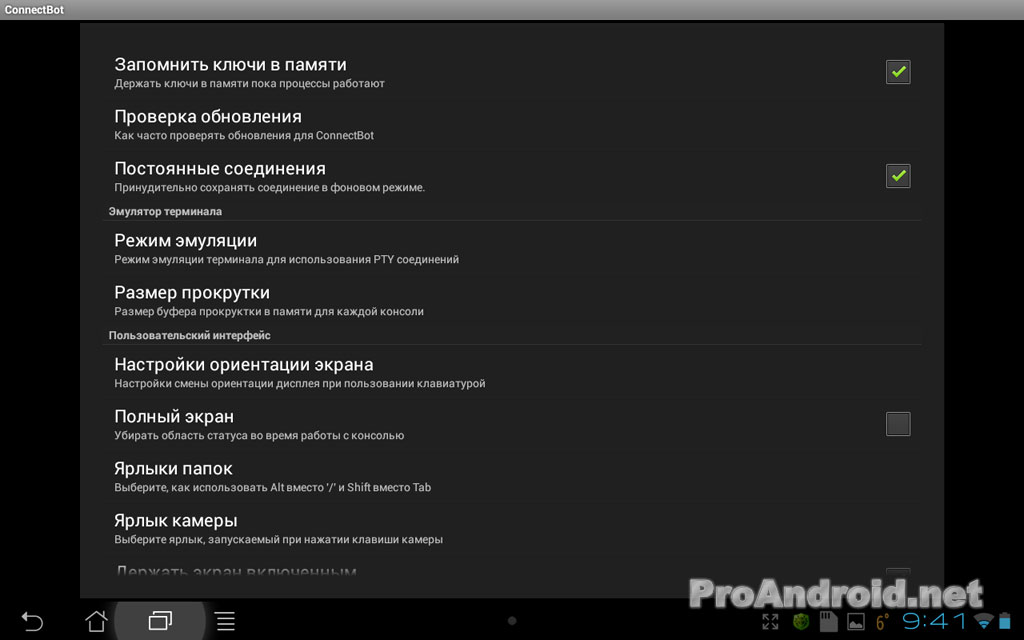Open the recent apps icon
1024x640 pixels.
tap(160, 620)
